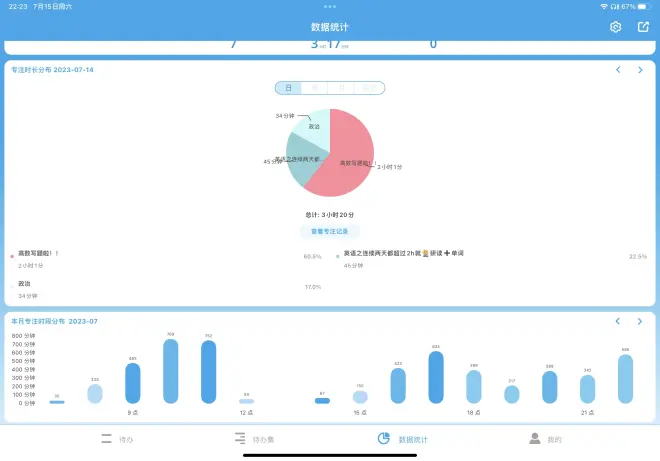Select the last segment option in range picker

370,88
